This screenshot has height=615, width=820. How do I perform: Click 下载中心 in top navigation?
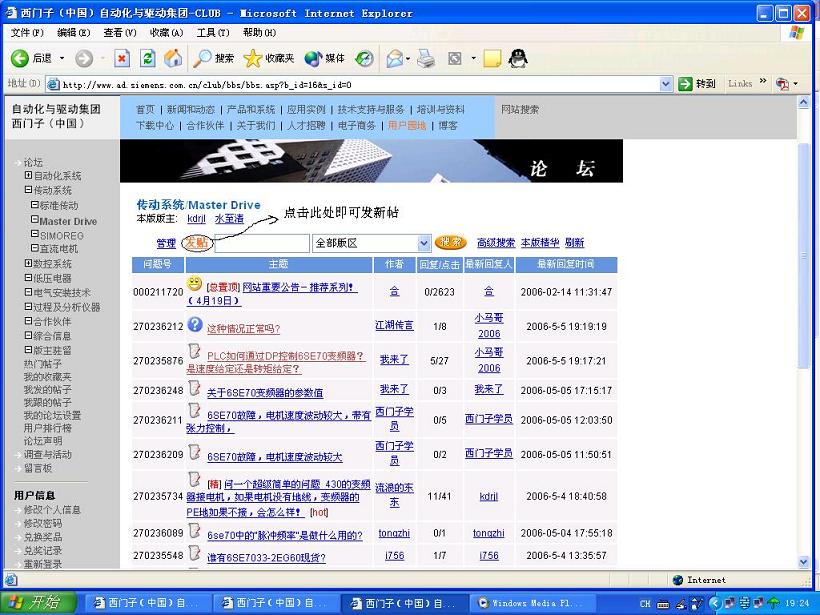[155, 126]
